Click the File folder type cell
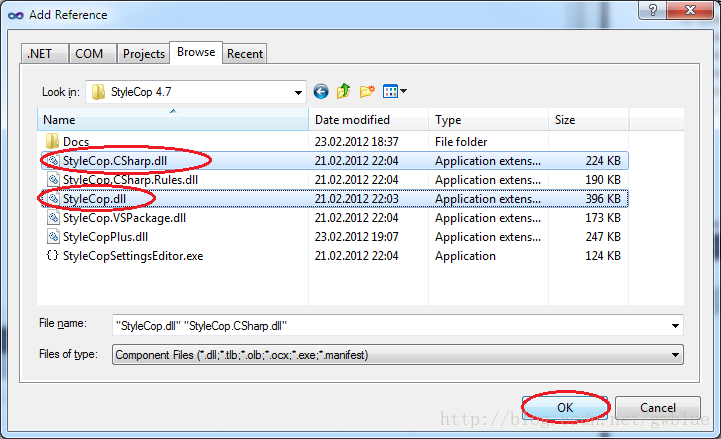This screenshot has width=721, height=439. click(x=461, y=142)
